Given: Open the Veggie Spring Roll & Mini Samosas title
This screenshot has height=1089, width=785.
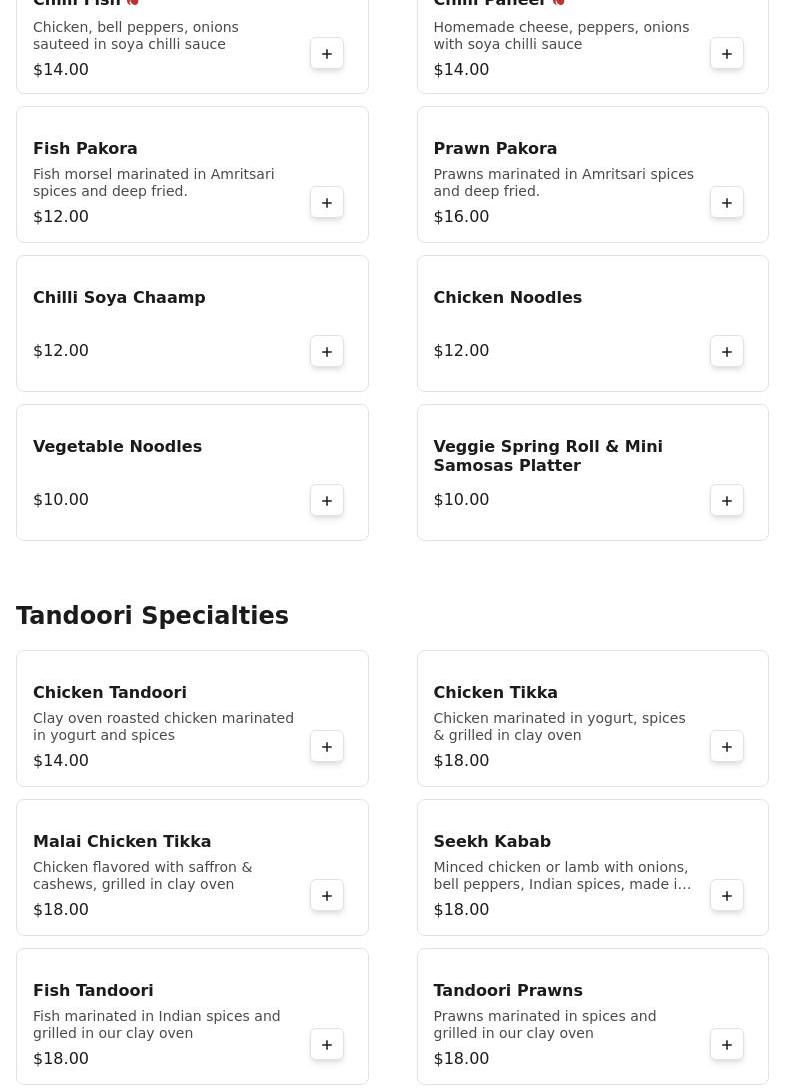Looking at the screenshot, I should [x=547, y=456].
